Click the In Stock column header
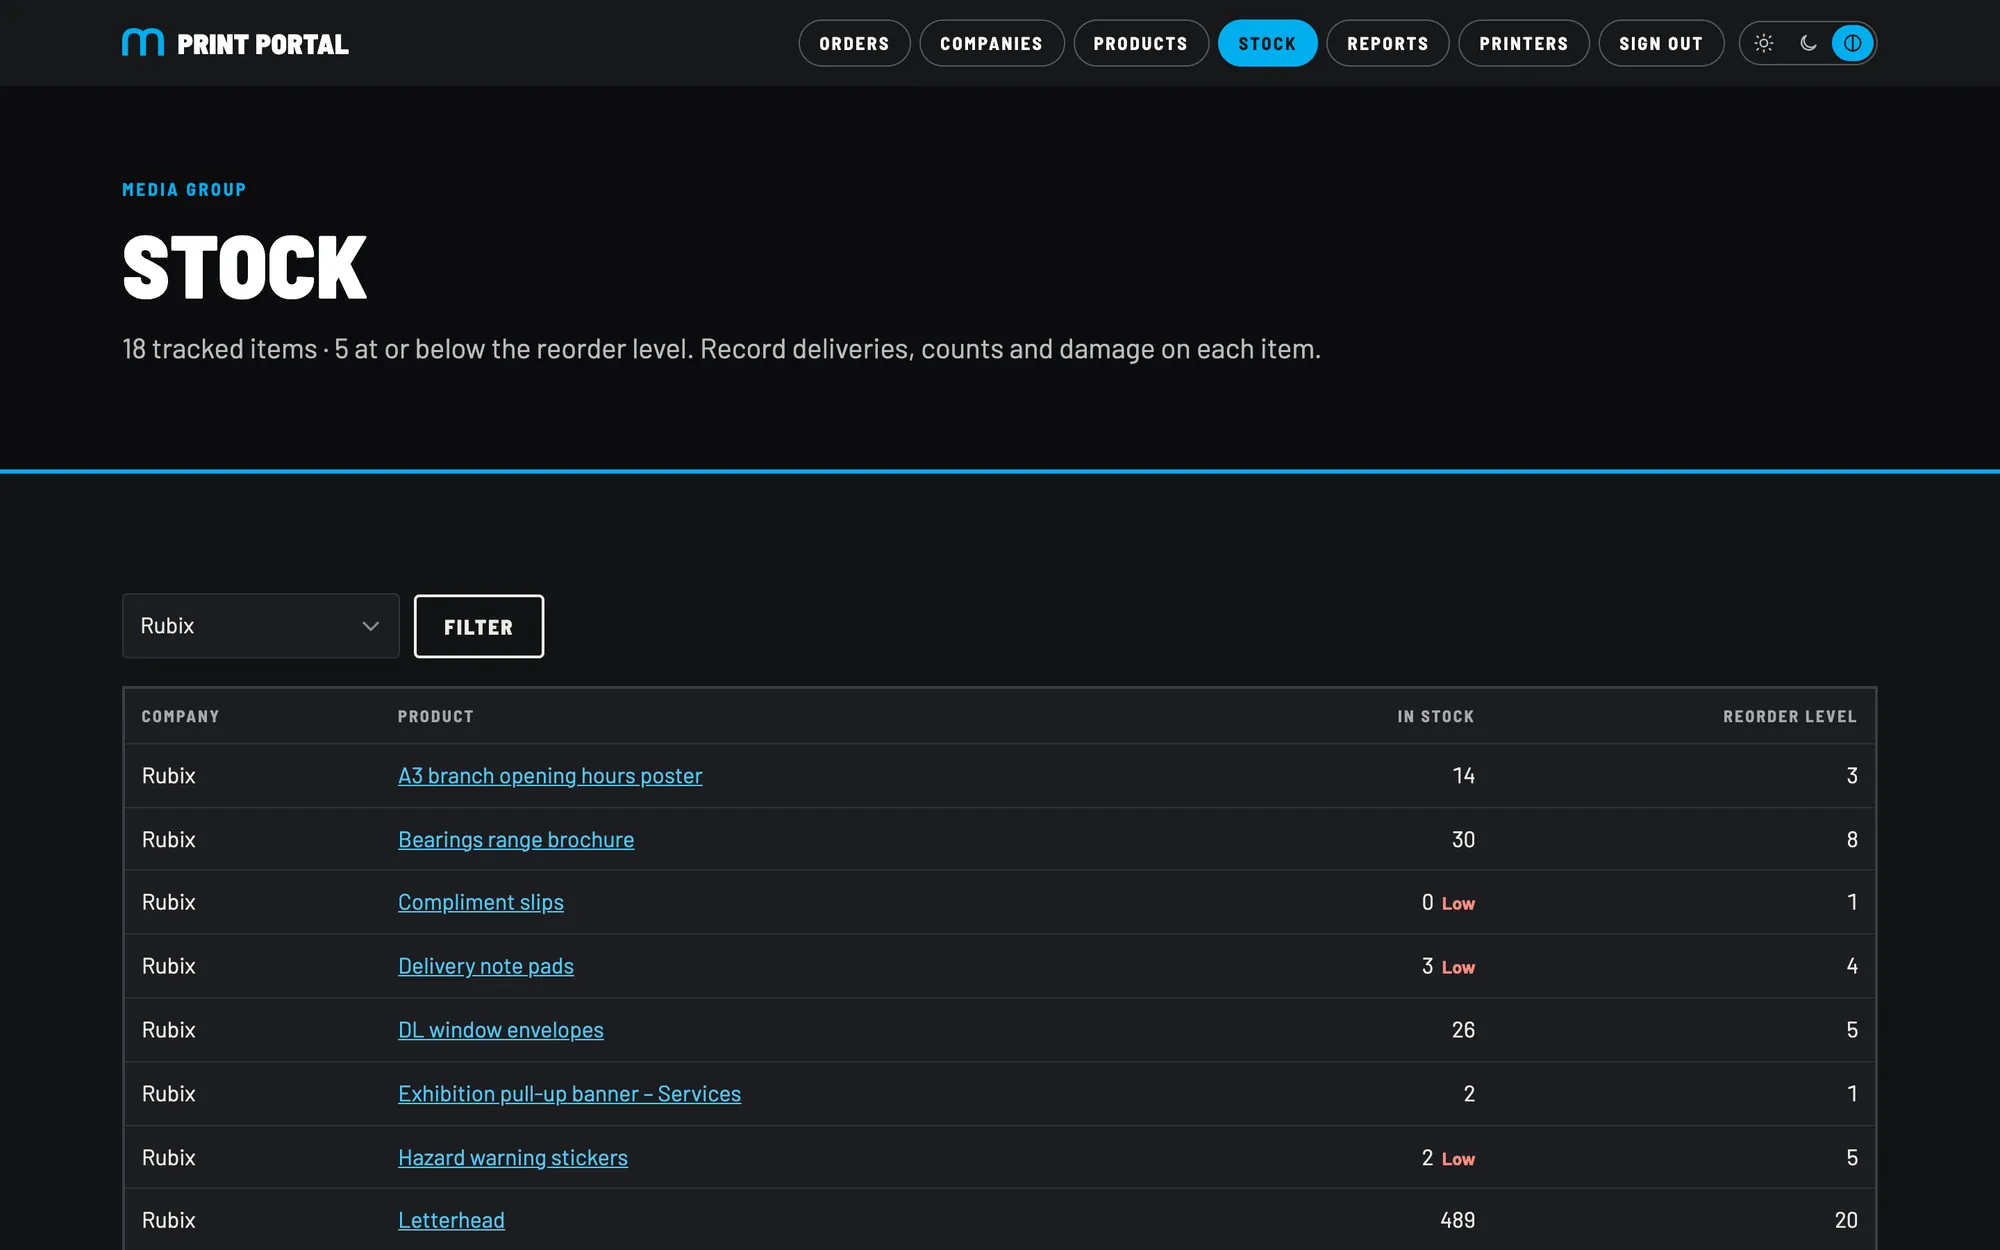The width and height of the screenshot is (2000, 1250). tap(1435, 716)
